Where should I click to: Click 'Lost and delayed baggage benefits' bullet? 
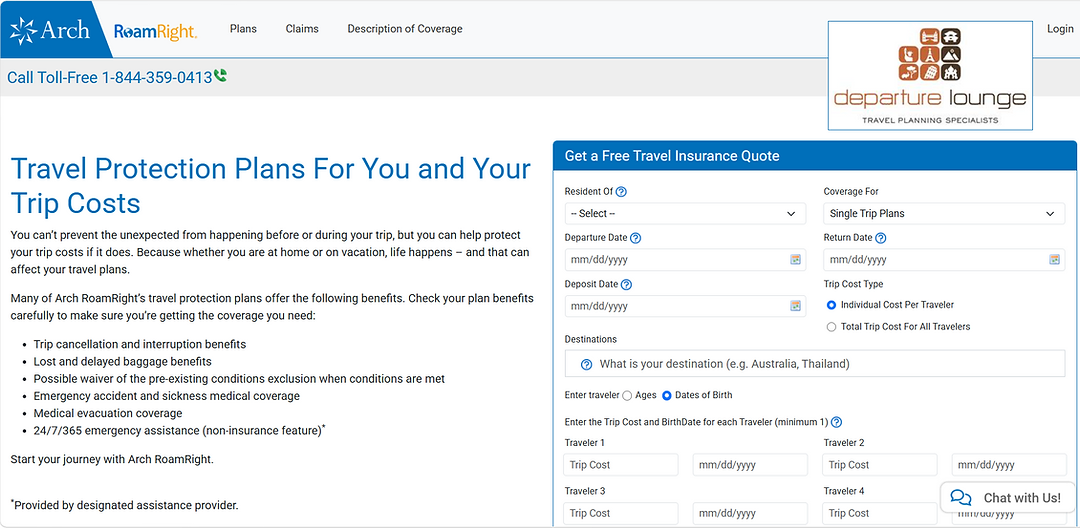point(123,361)
